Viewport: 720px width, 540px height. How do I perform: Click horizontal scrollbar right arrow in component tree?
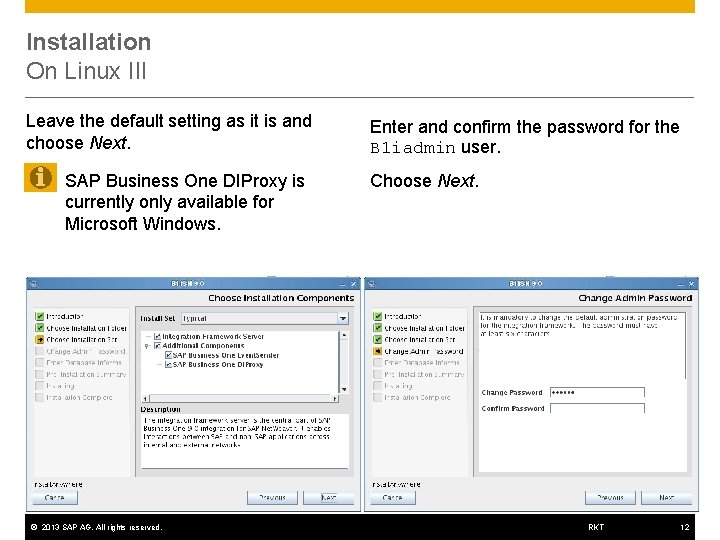[x=335, y=399]
